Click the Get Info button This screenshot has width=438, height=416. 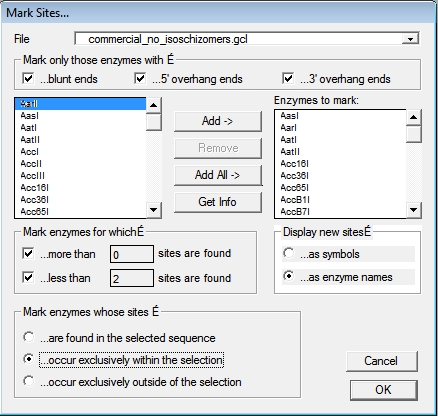click(218, 202)
